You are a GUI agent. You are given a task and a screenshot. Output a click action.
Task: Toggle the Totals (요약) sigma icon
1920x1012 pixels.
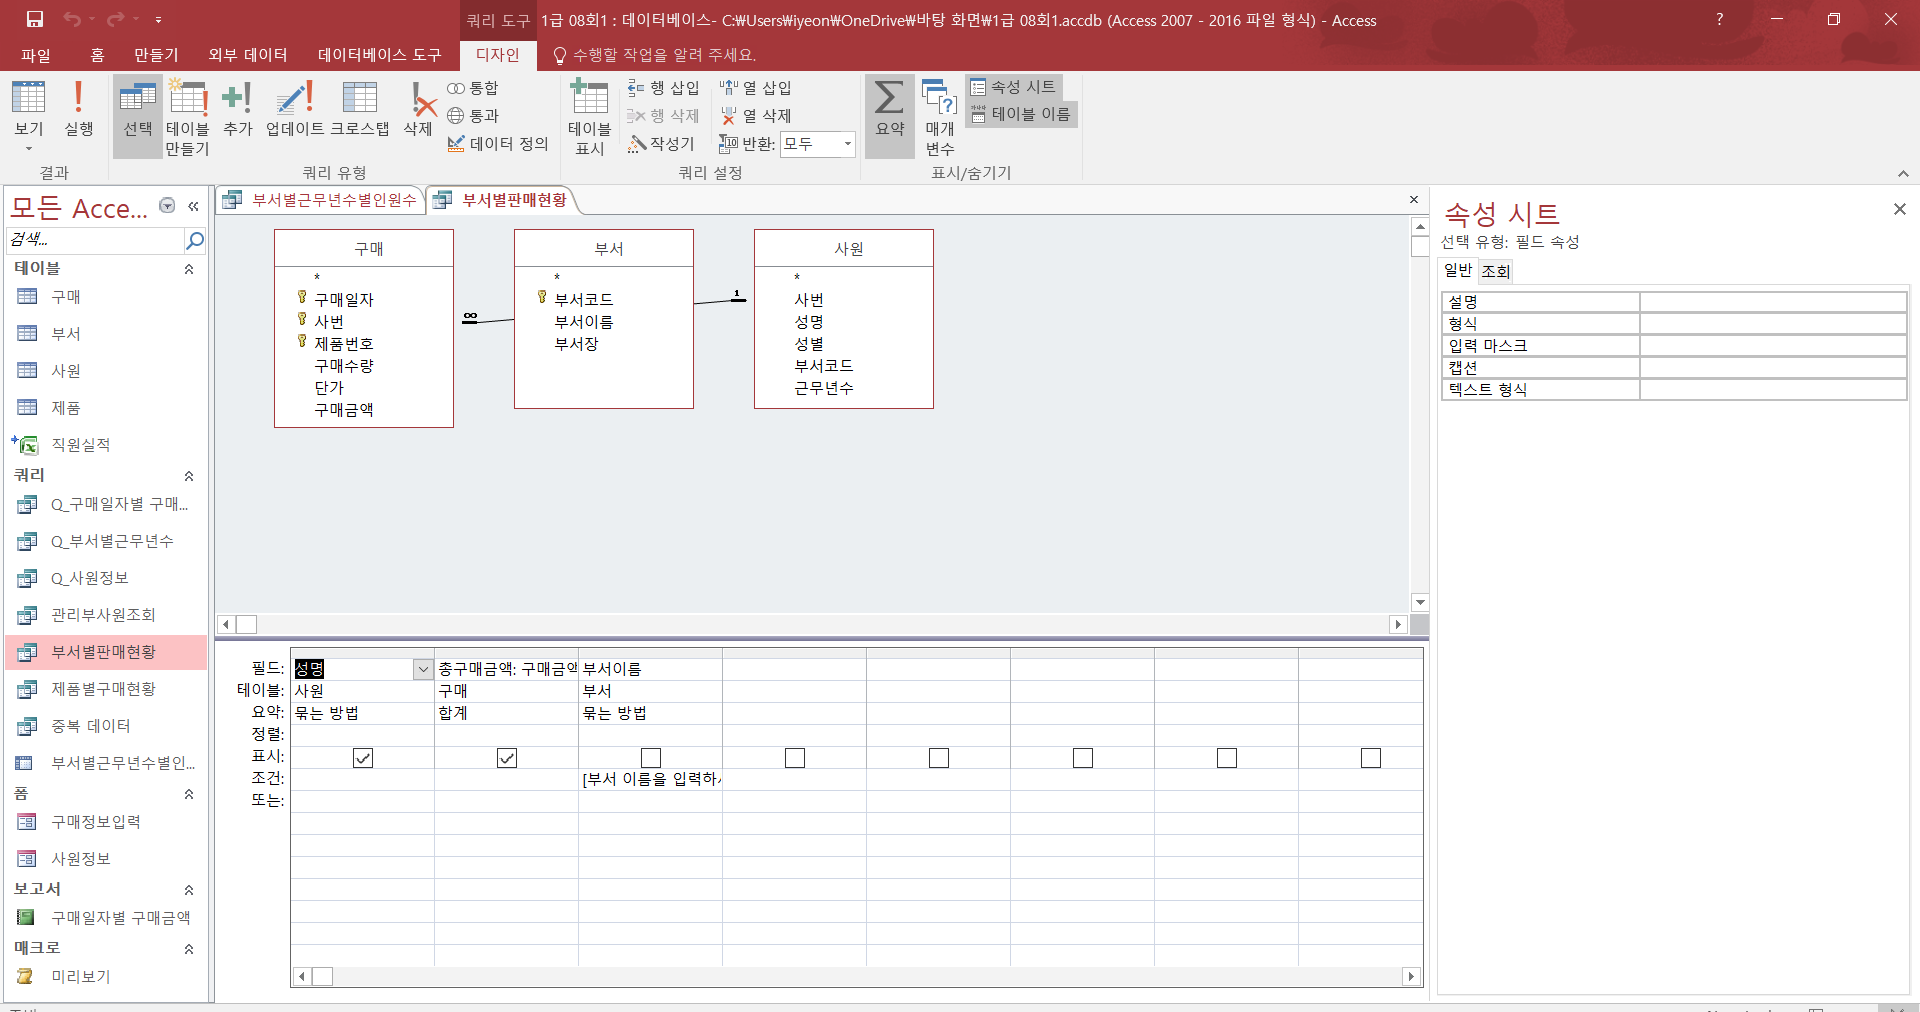(x=889, y=108)
